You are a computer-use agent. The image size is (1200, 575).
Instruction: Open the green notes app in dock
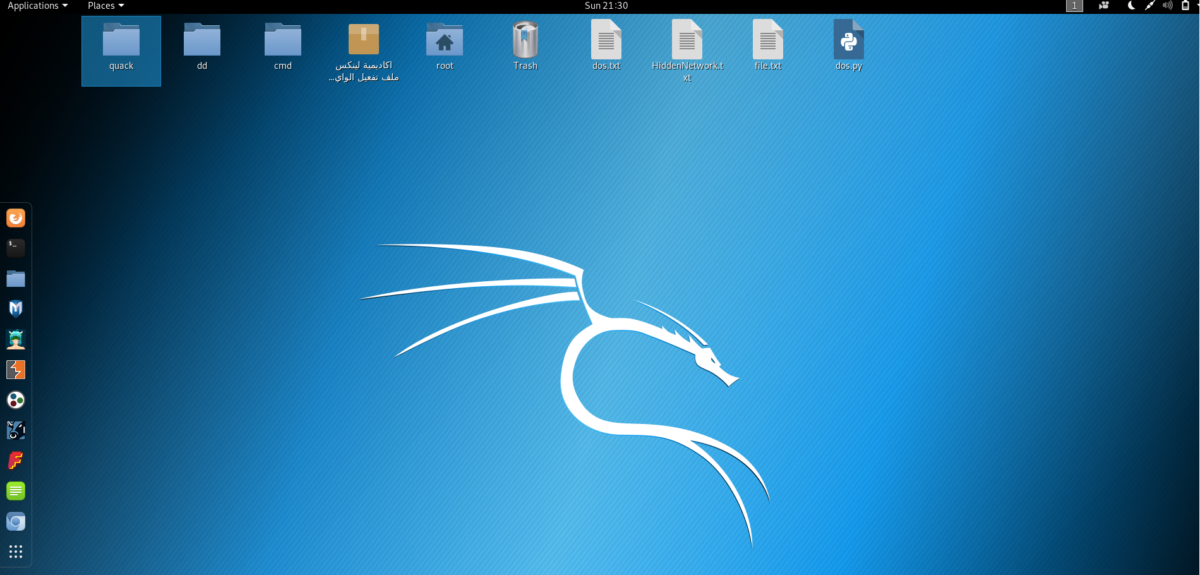pyautogui.click(x=16, y=491)
